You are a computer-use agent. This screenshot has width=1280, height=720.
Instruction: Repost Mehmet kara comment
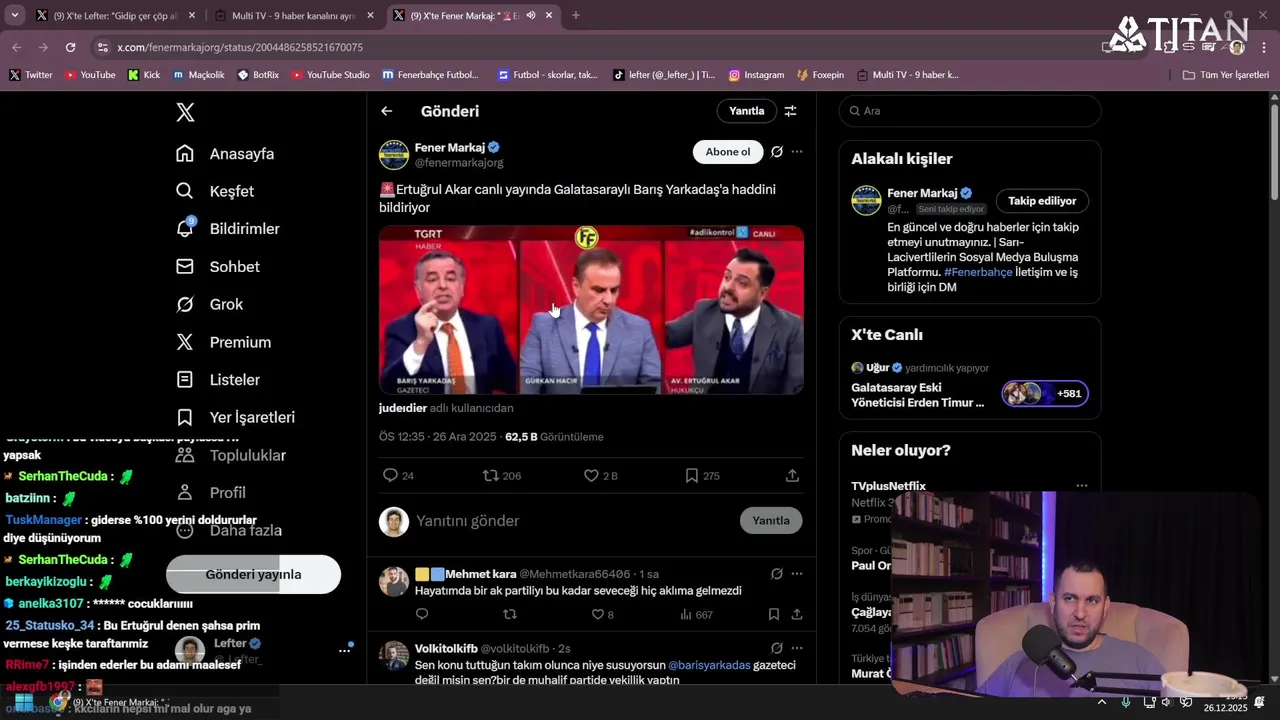510,615
